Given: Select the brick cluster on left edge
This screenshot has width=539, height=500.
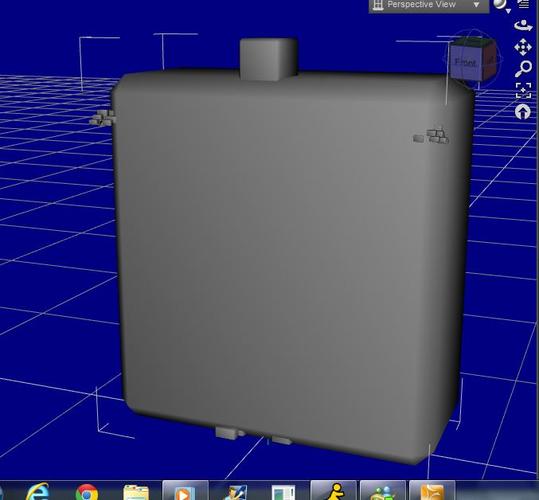Looking at the screenshot, I should (x=102, y=117).
